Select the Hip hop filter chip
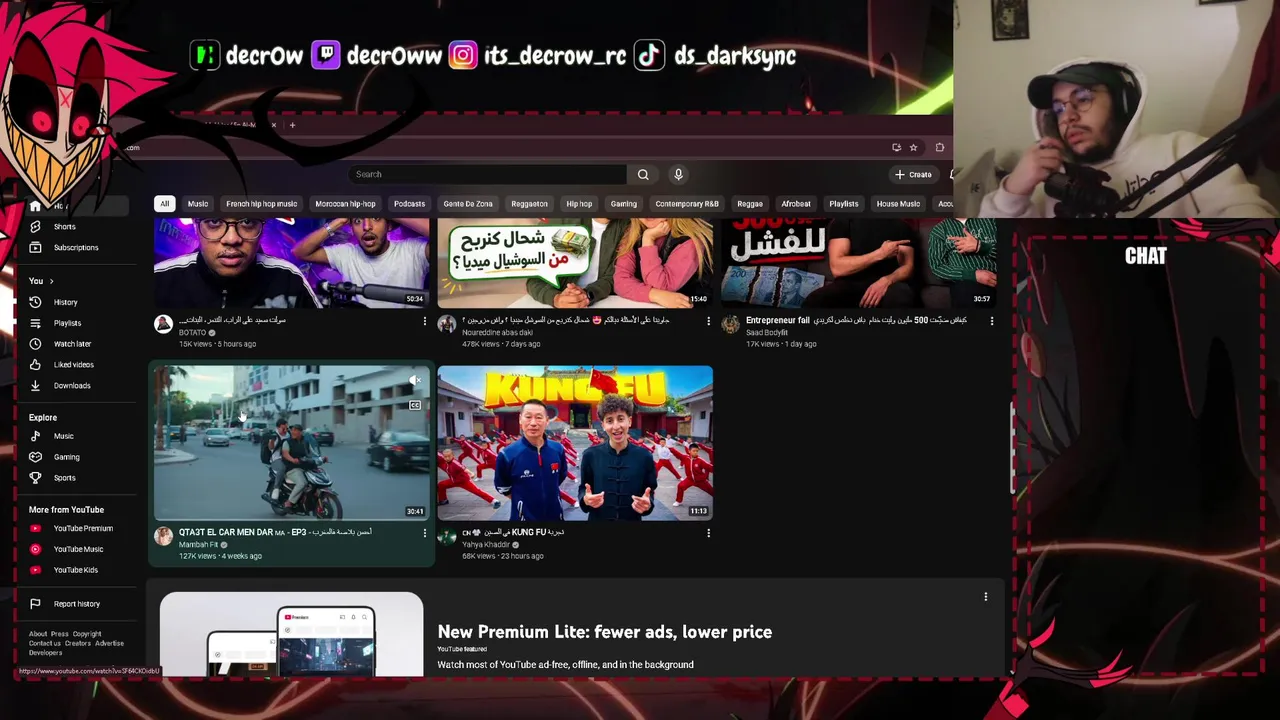The height and width of the screenshot is (720, 1280). pyautogui.click(x=579, y=204)
